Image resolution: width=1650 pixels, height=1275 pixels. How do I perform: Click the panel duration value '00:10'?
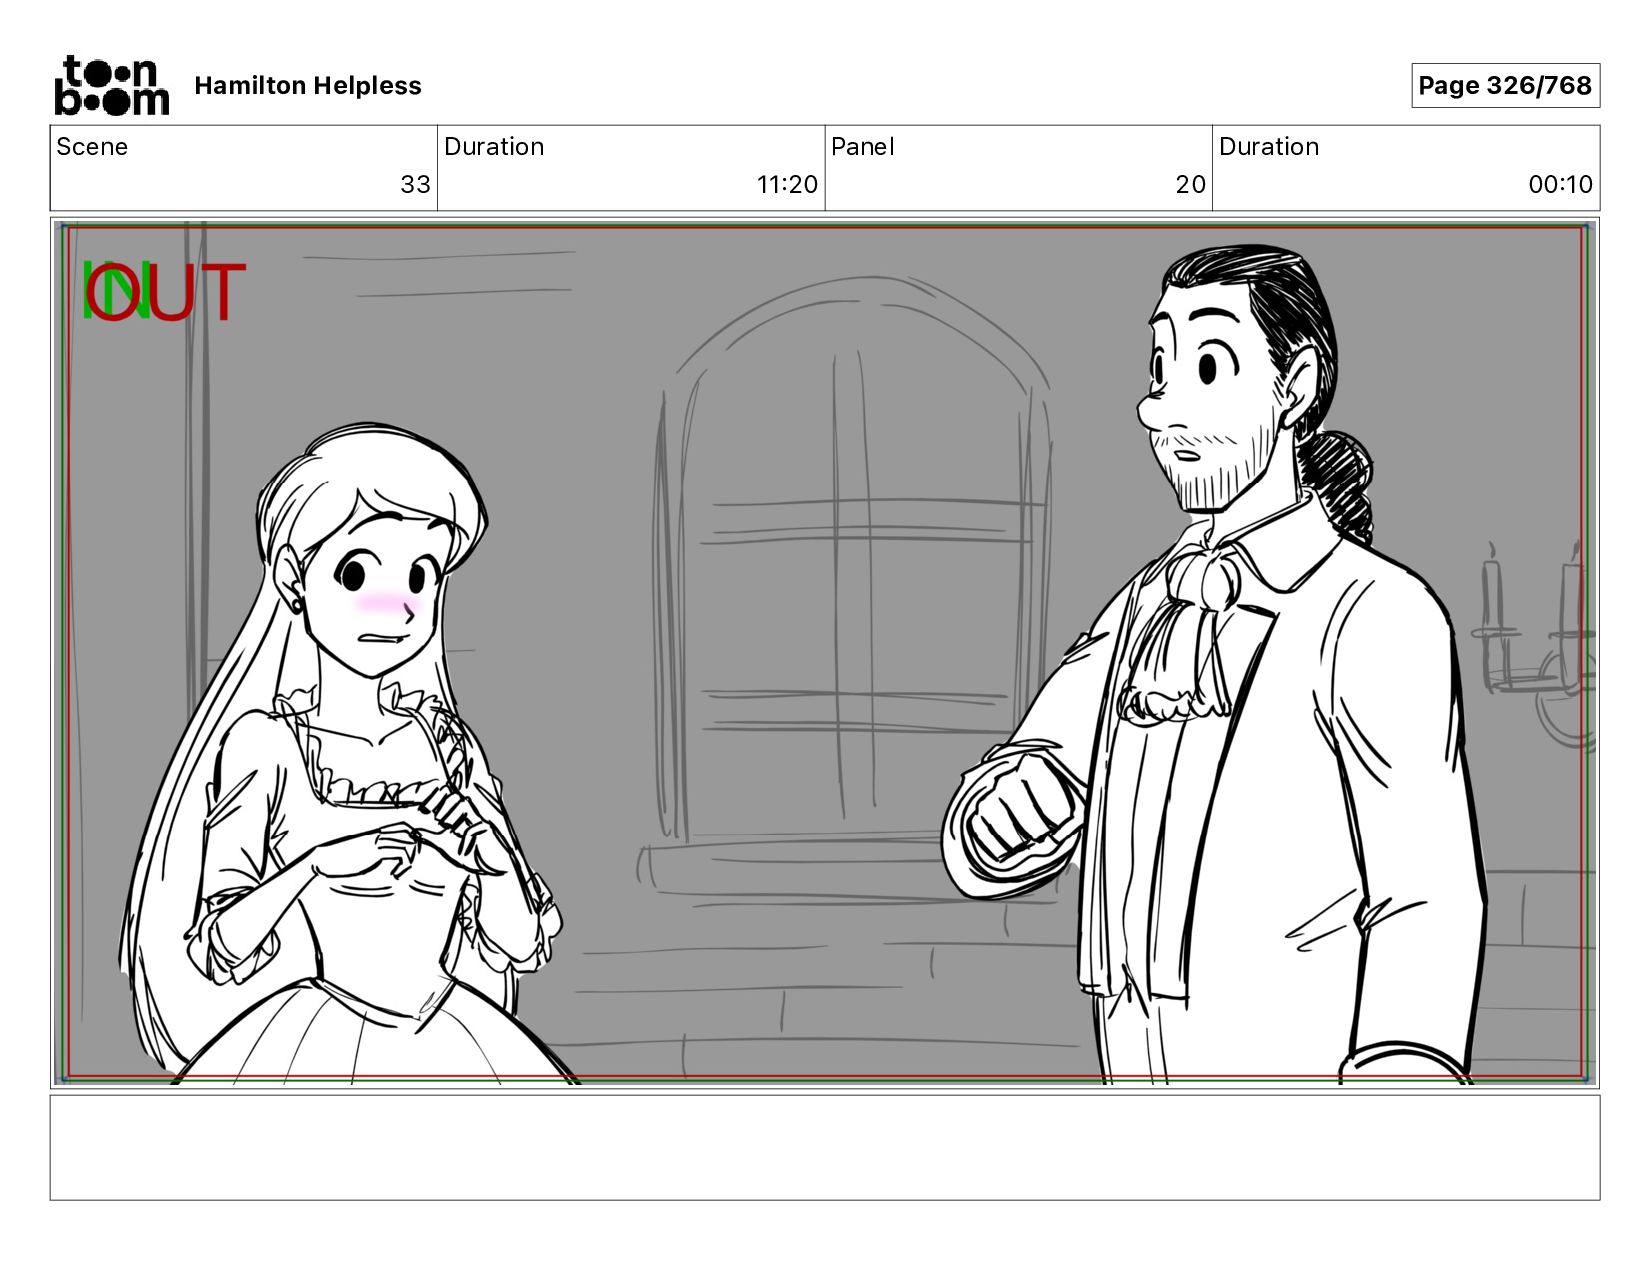coord(1560,184)
